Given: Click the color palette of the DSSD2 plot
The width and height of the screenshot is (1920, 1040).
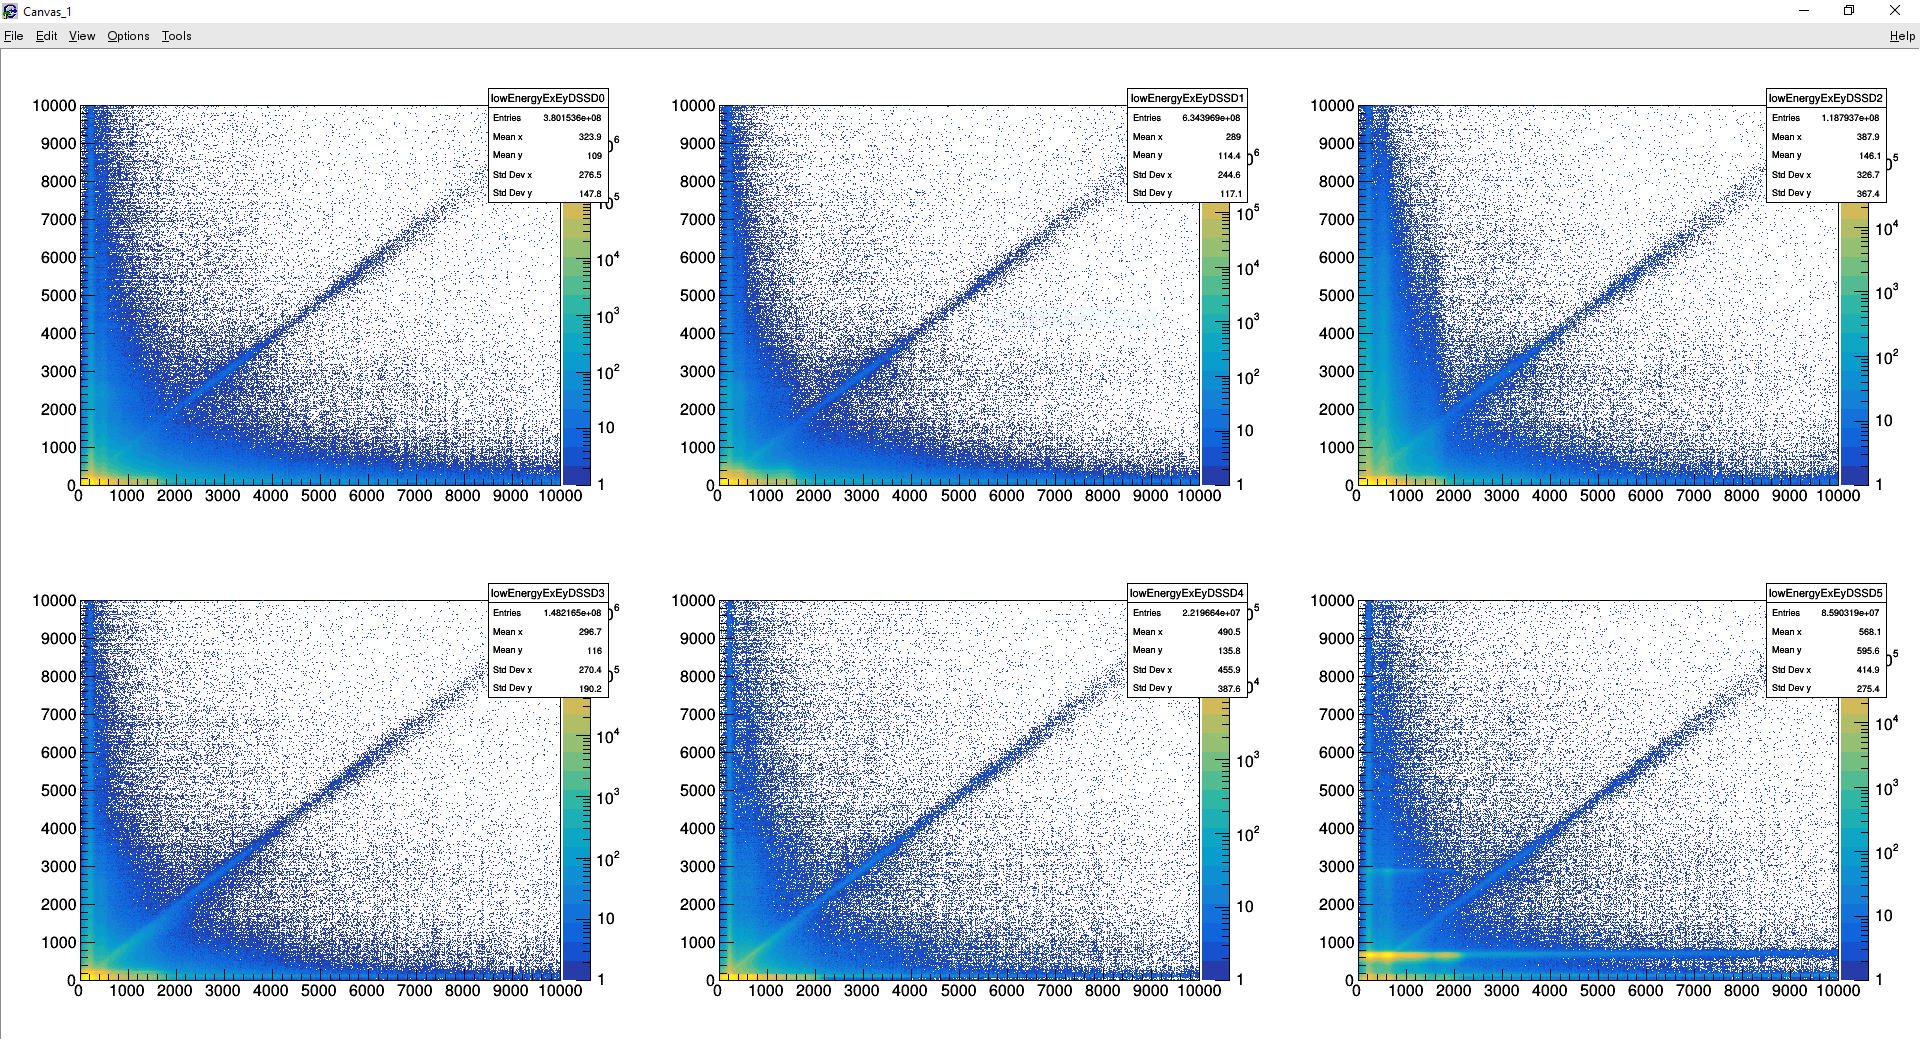Looking at the screenshot, I should (x=1854, y=344).
